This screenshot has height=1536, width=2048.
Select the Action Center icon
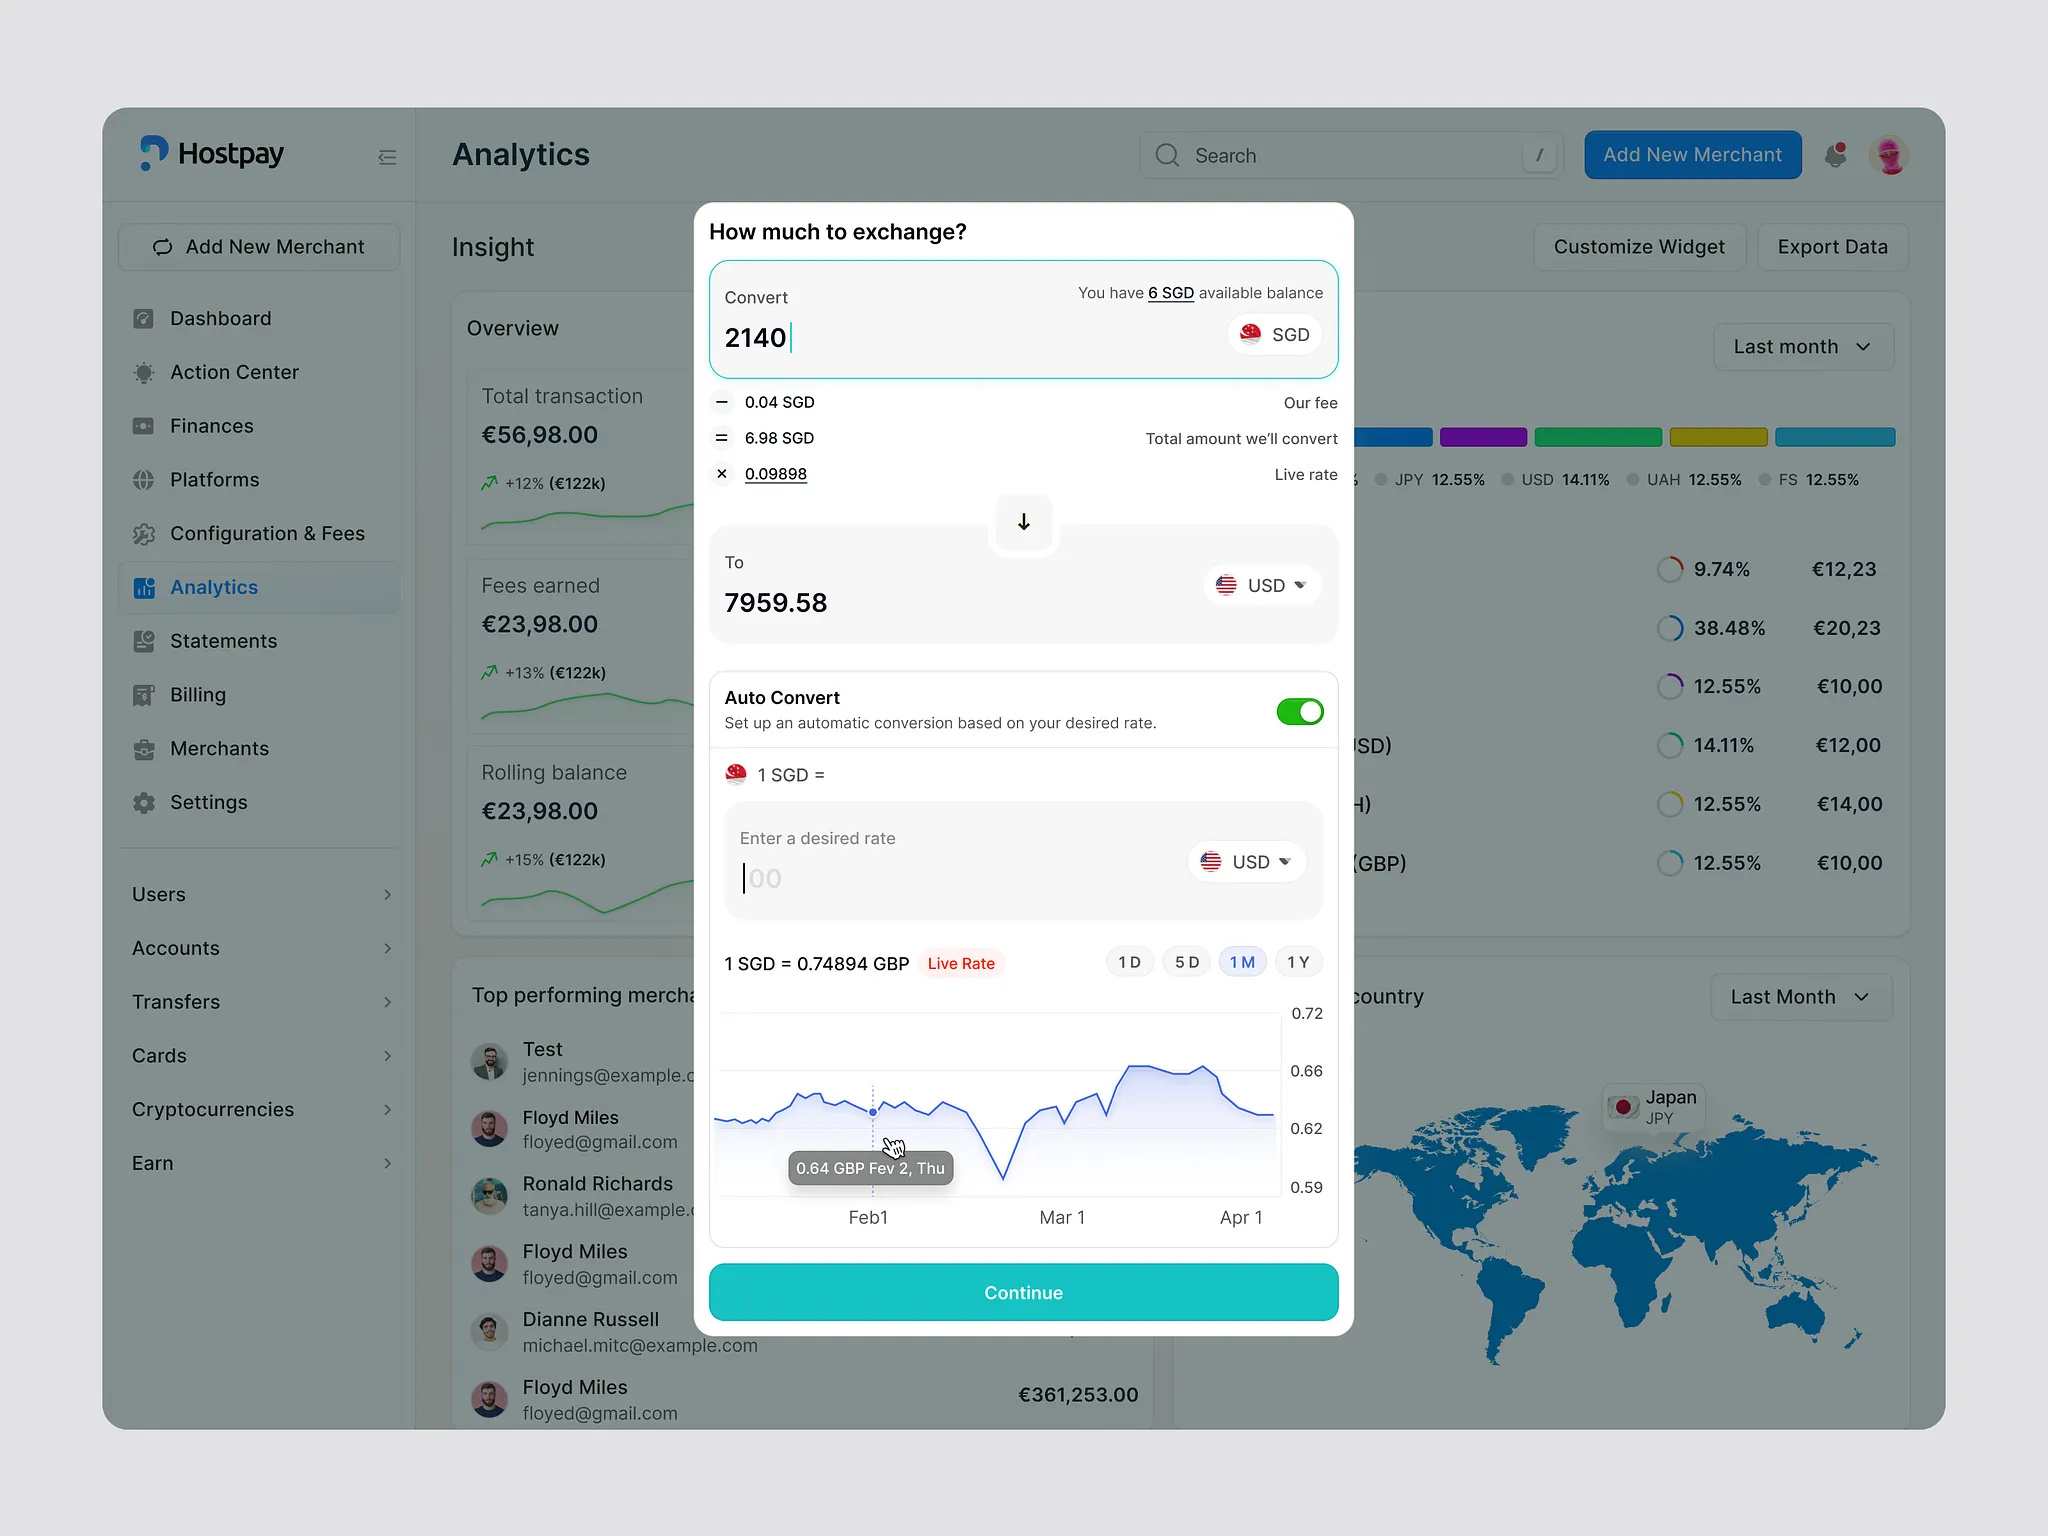click(x=144, y=372)
